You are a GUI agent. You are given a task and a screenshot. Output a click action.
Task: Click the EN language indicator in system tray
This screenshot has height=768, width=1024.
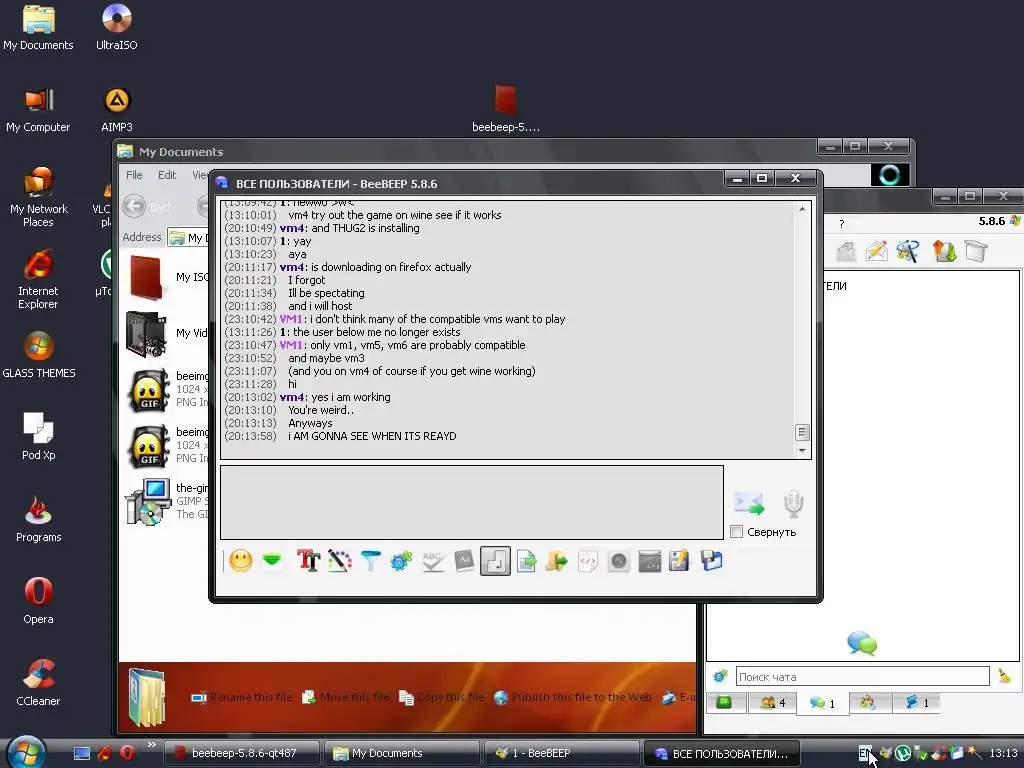click(x=865, y=753)
